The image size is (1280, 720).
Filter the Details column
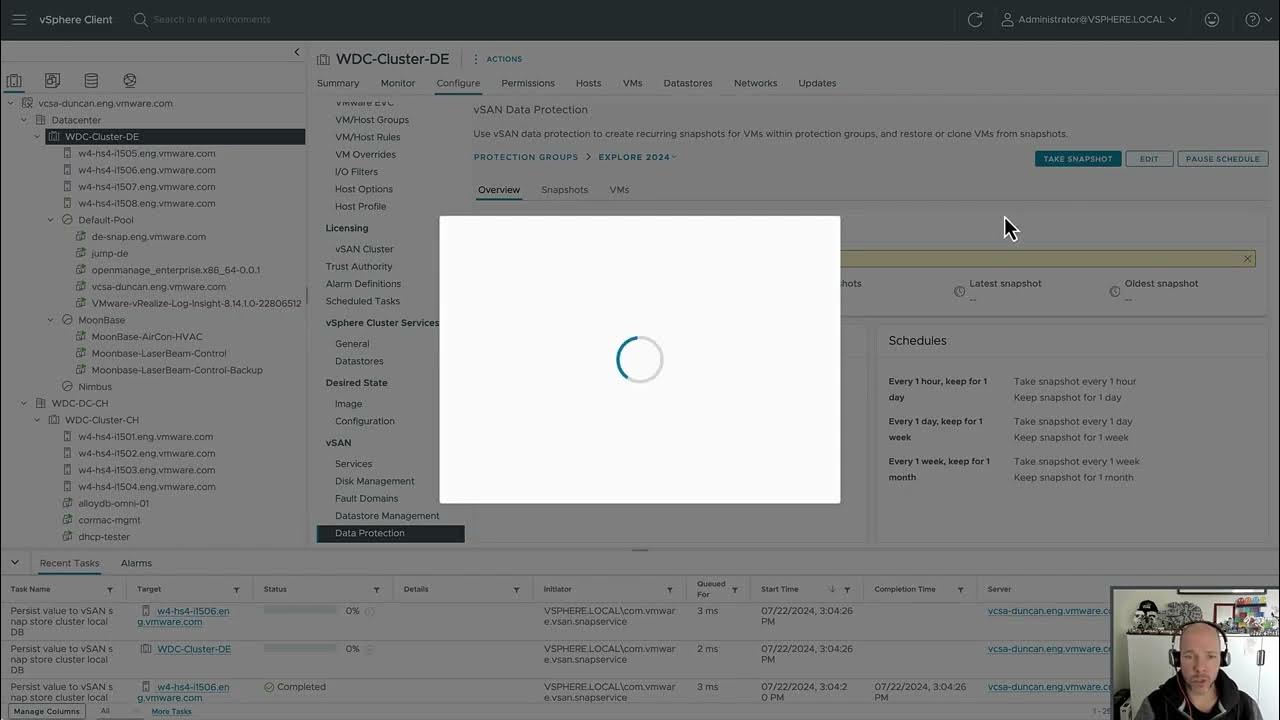click(516, 590)
